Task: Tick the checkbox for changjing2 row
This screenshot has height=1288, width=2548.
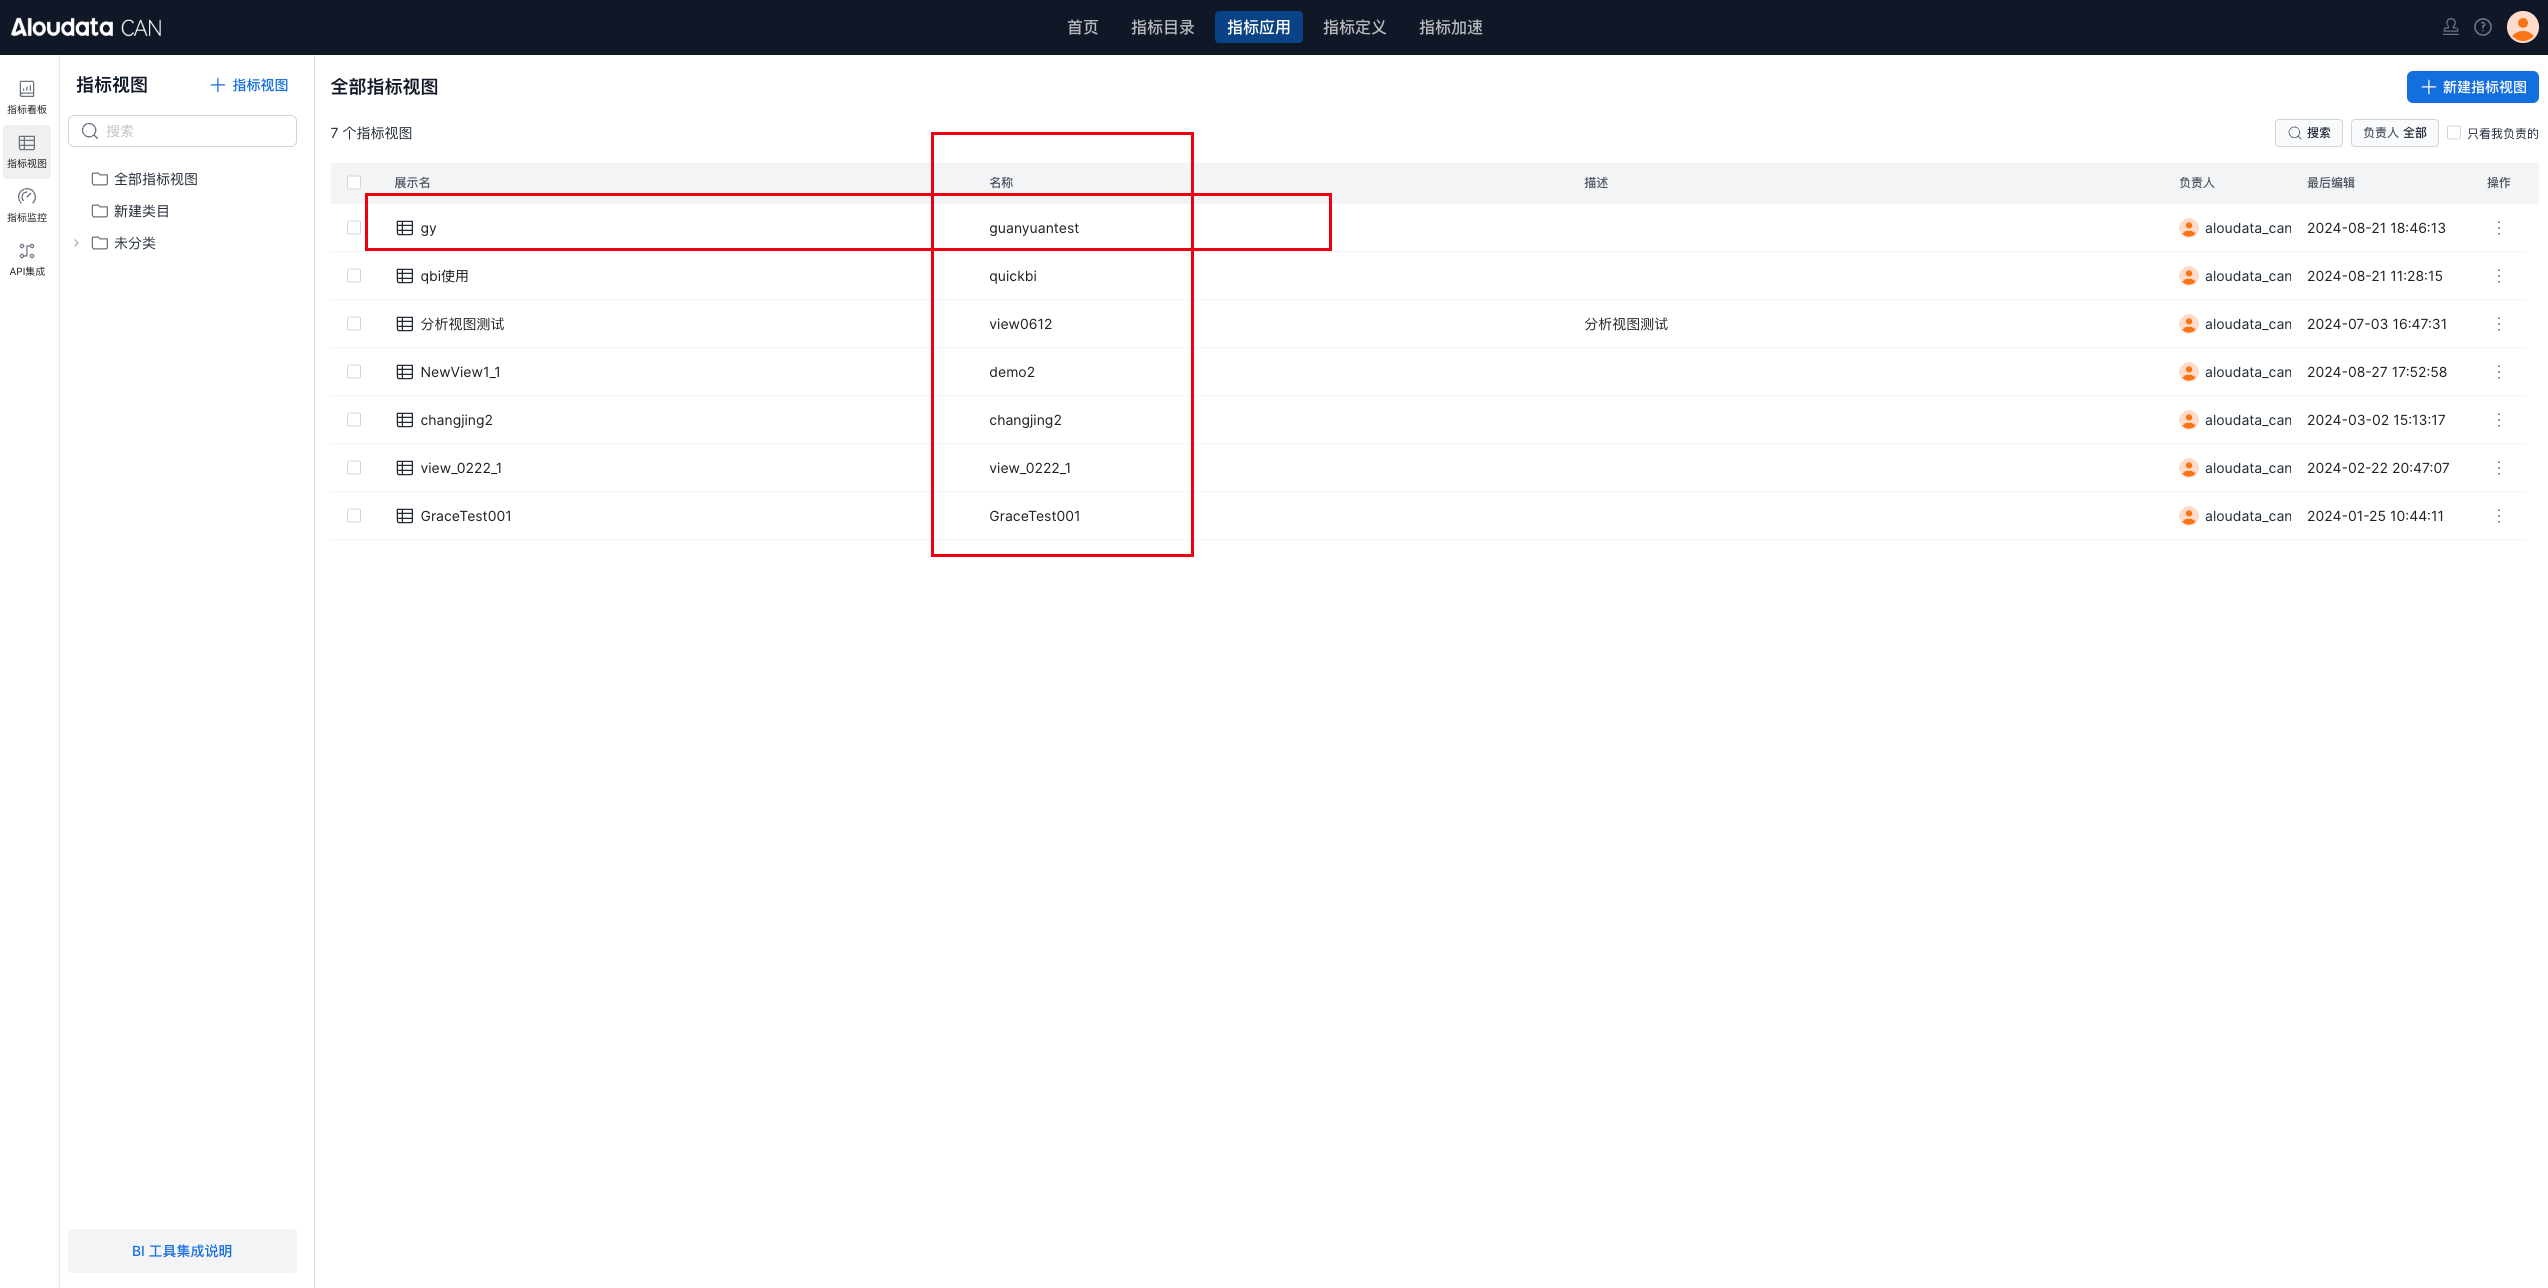Action: 354,420
